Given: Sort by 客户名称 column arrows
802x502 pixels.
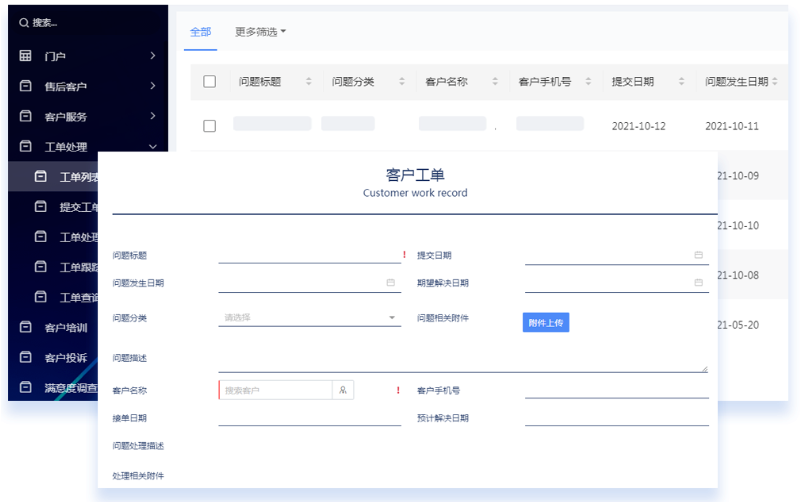Looking at the screenshot, I should [495, 81].
